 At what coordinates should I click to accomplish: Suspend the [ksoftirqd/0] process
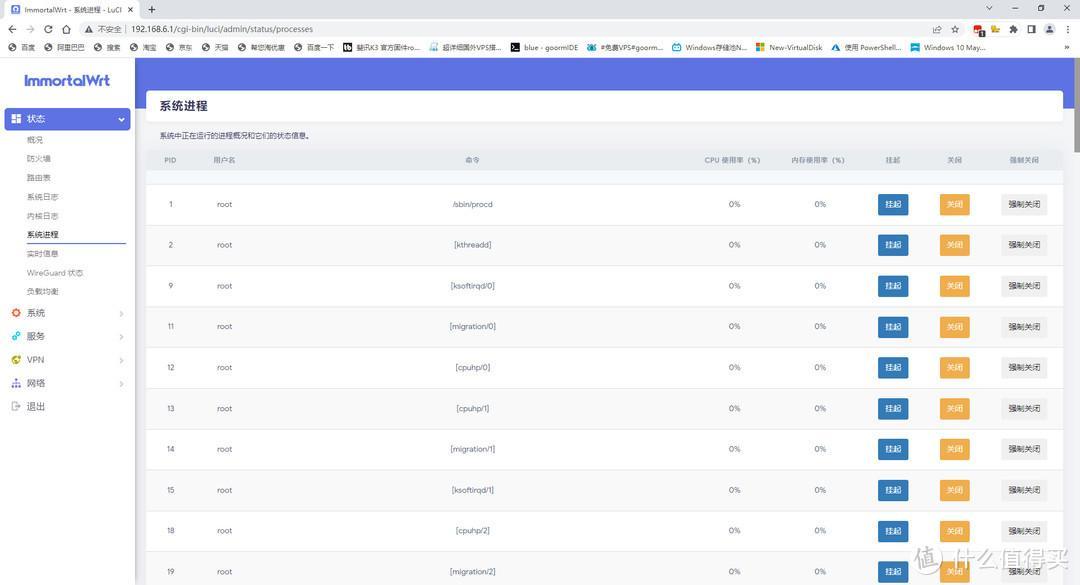tap(893, 286)
